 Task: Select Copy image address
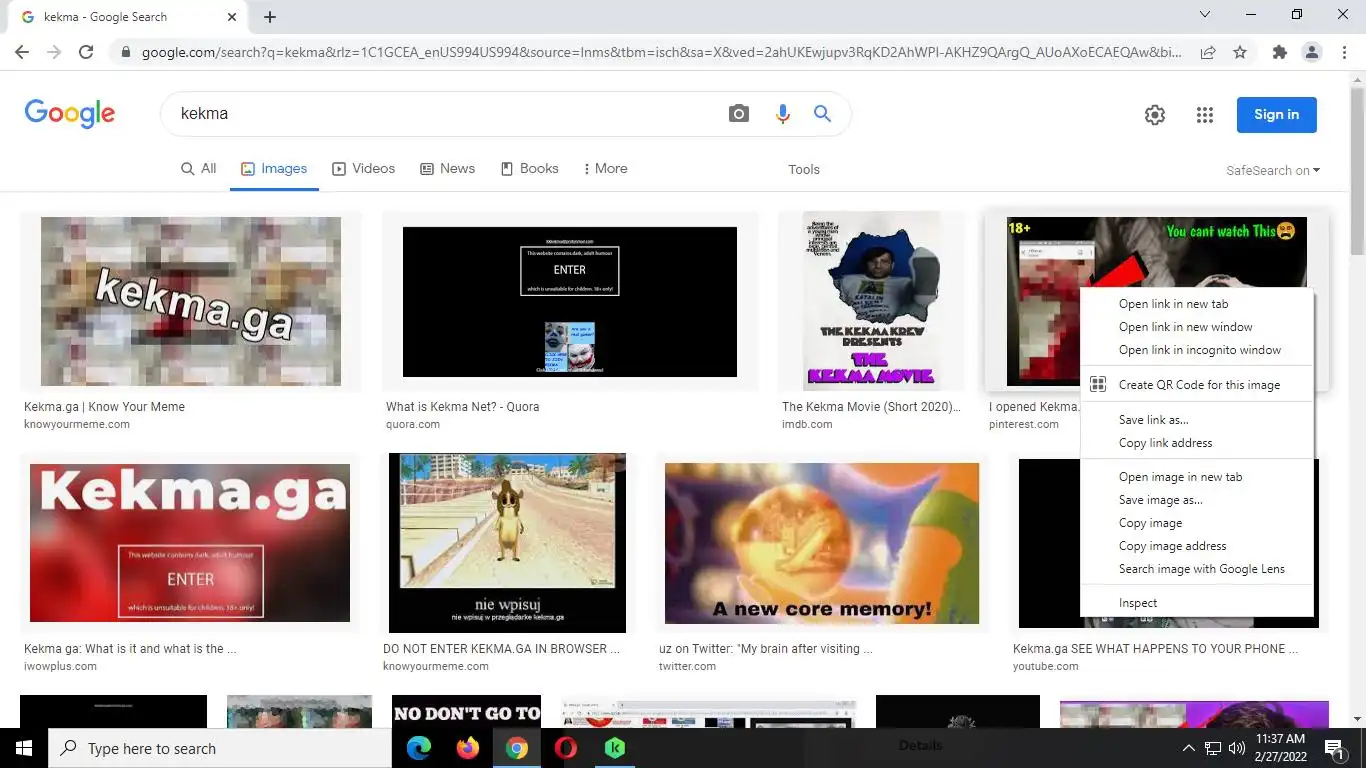coord(1197,546)
